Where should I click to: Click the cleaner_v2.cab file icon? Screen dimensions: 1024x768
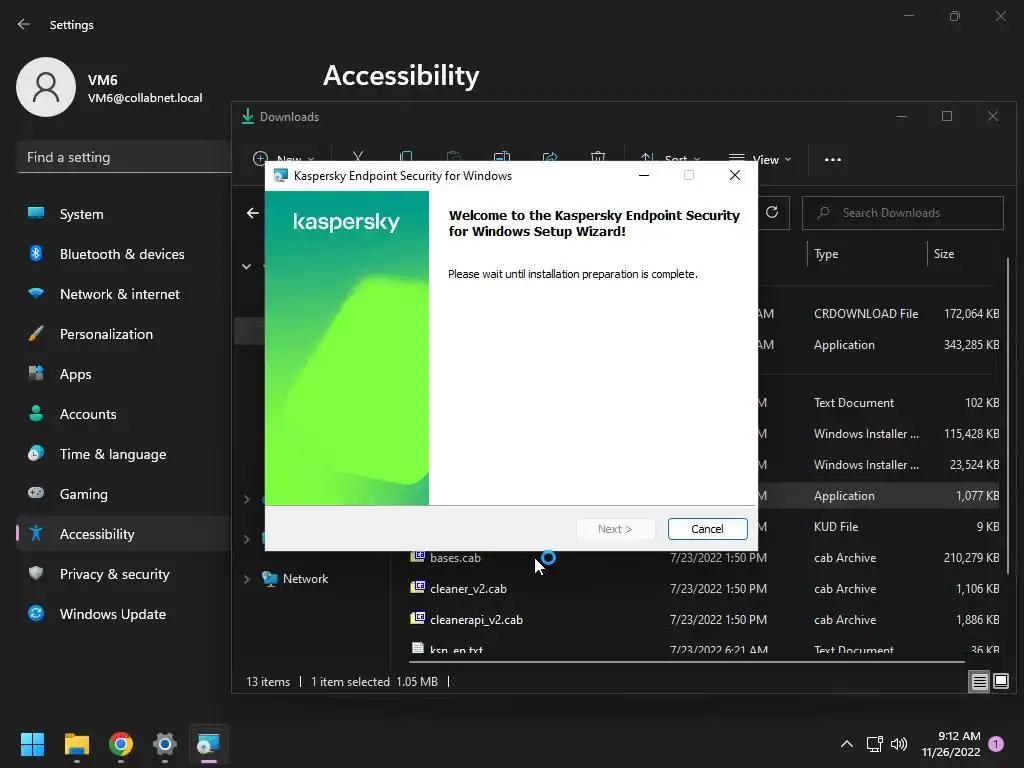click(417, 587)
